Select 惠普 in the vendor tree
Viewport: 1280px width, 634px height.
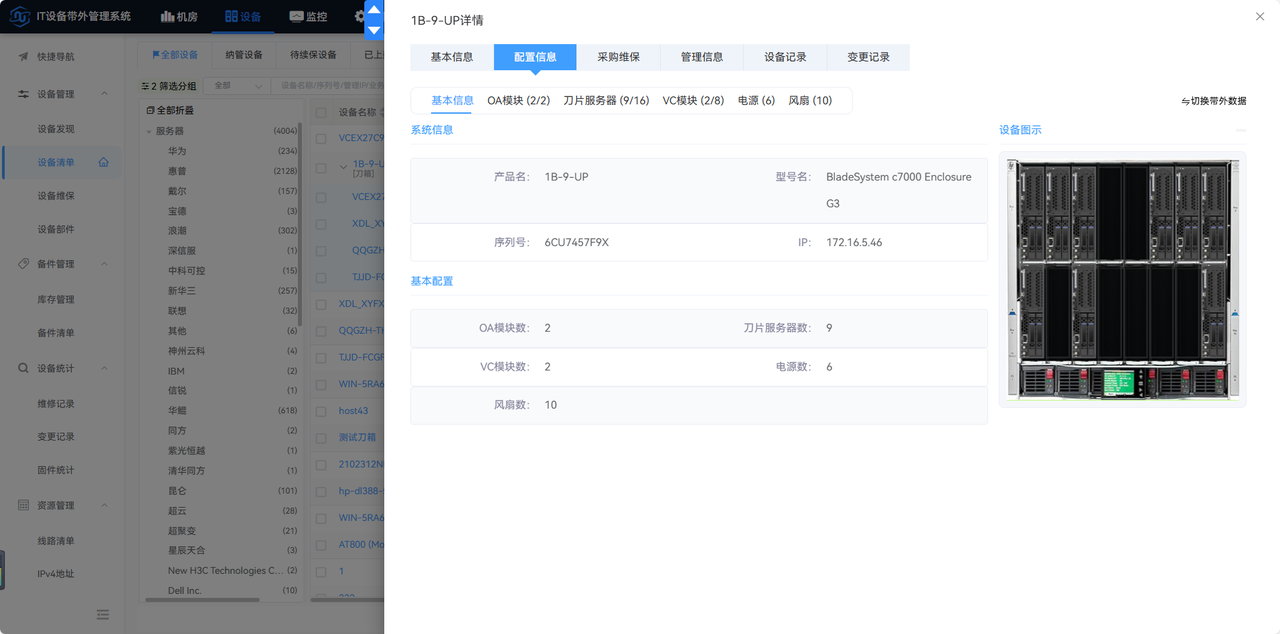[x=177, y=171]
